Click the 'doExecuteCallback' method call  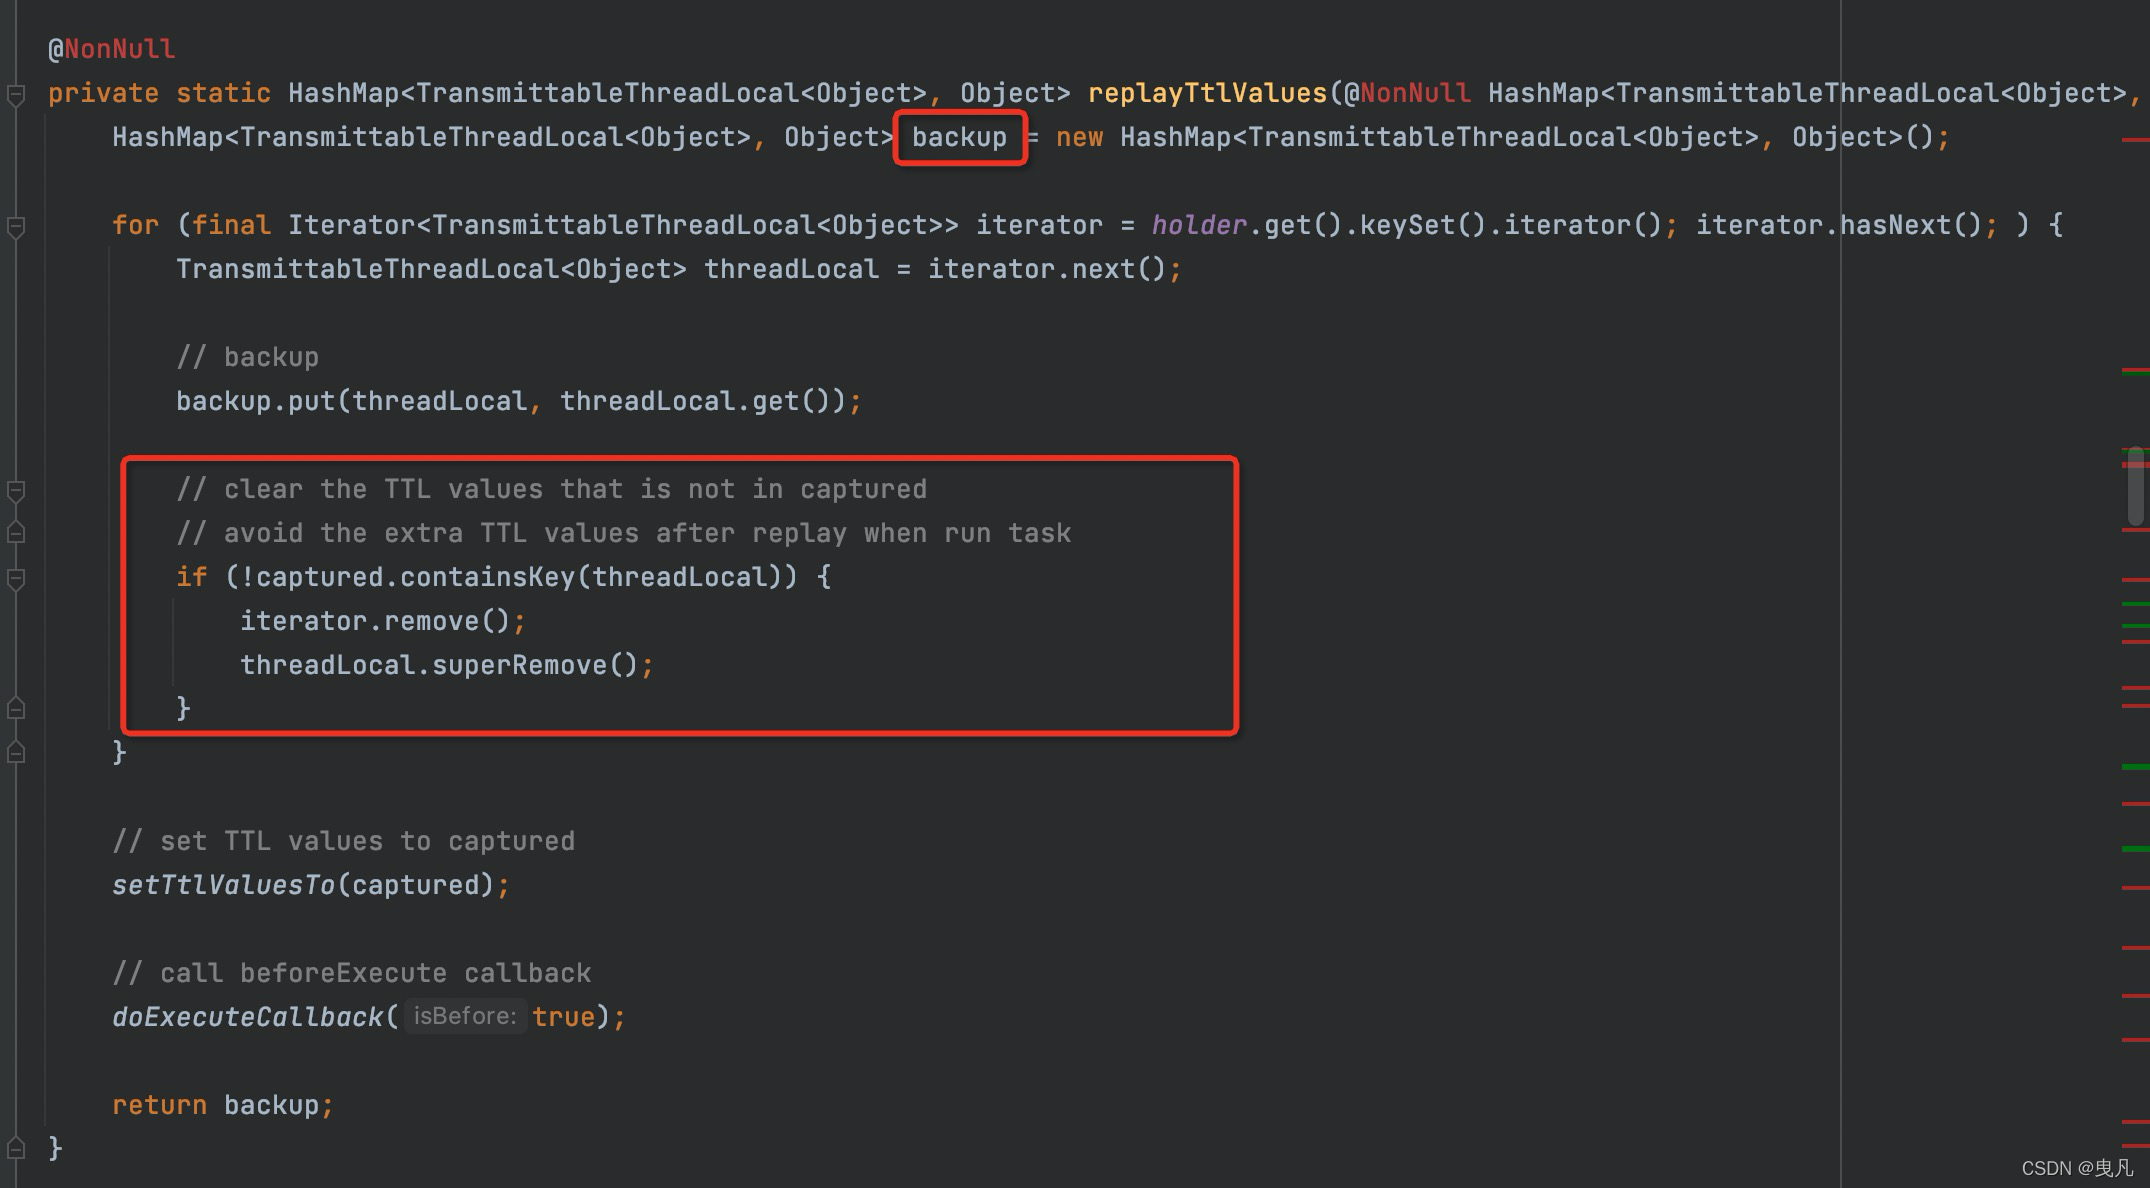247,1017
